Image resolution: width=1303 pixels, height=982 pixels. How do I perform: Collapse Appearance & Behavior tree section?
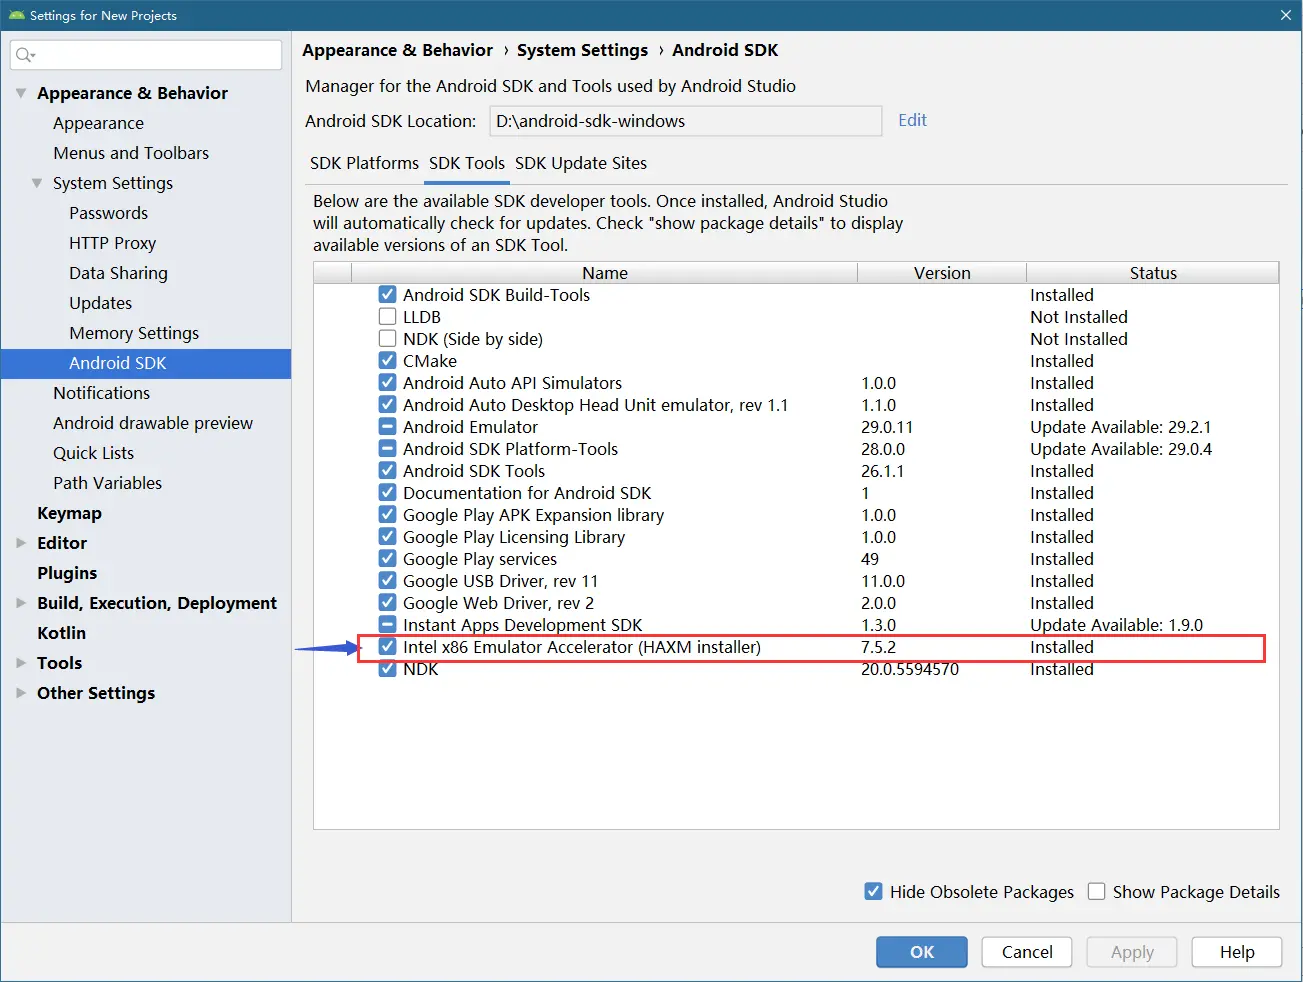pos(21,93)
